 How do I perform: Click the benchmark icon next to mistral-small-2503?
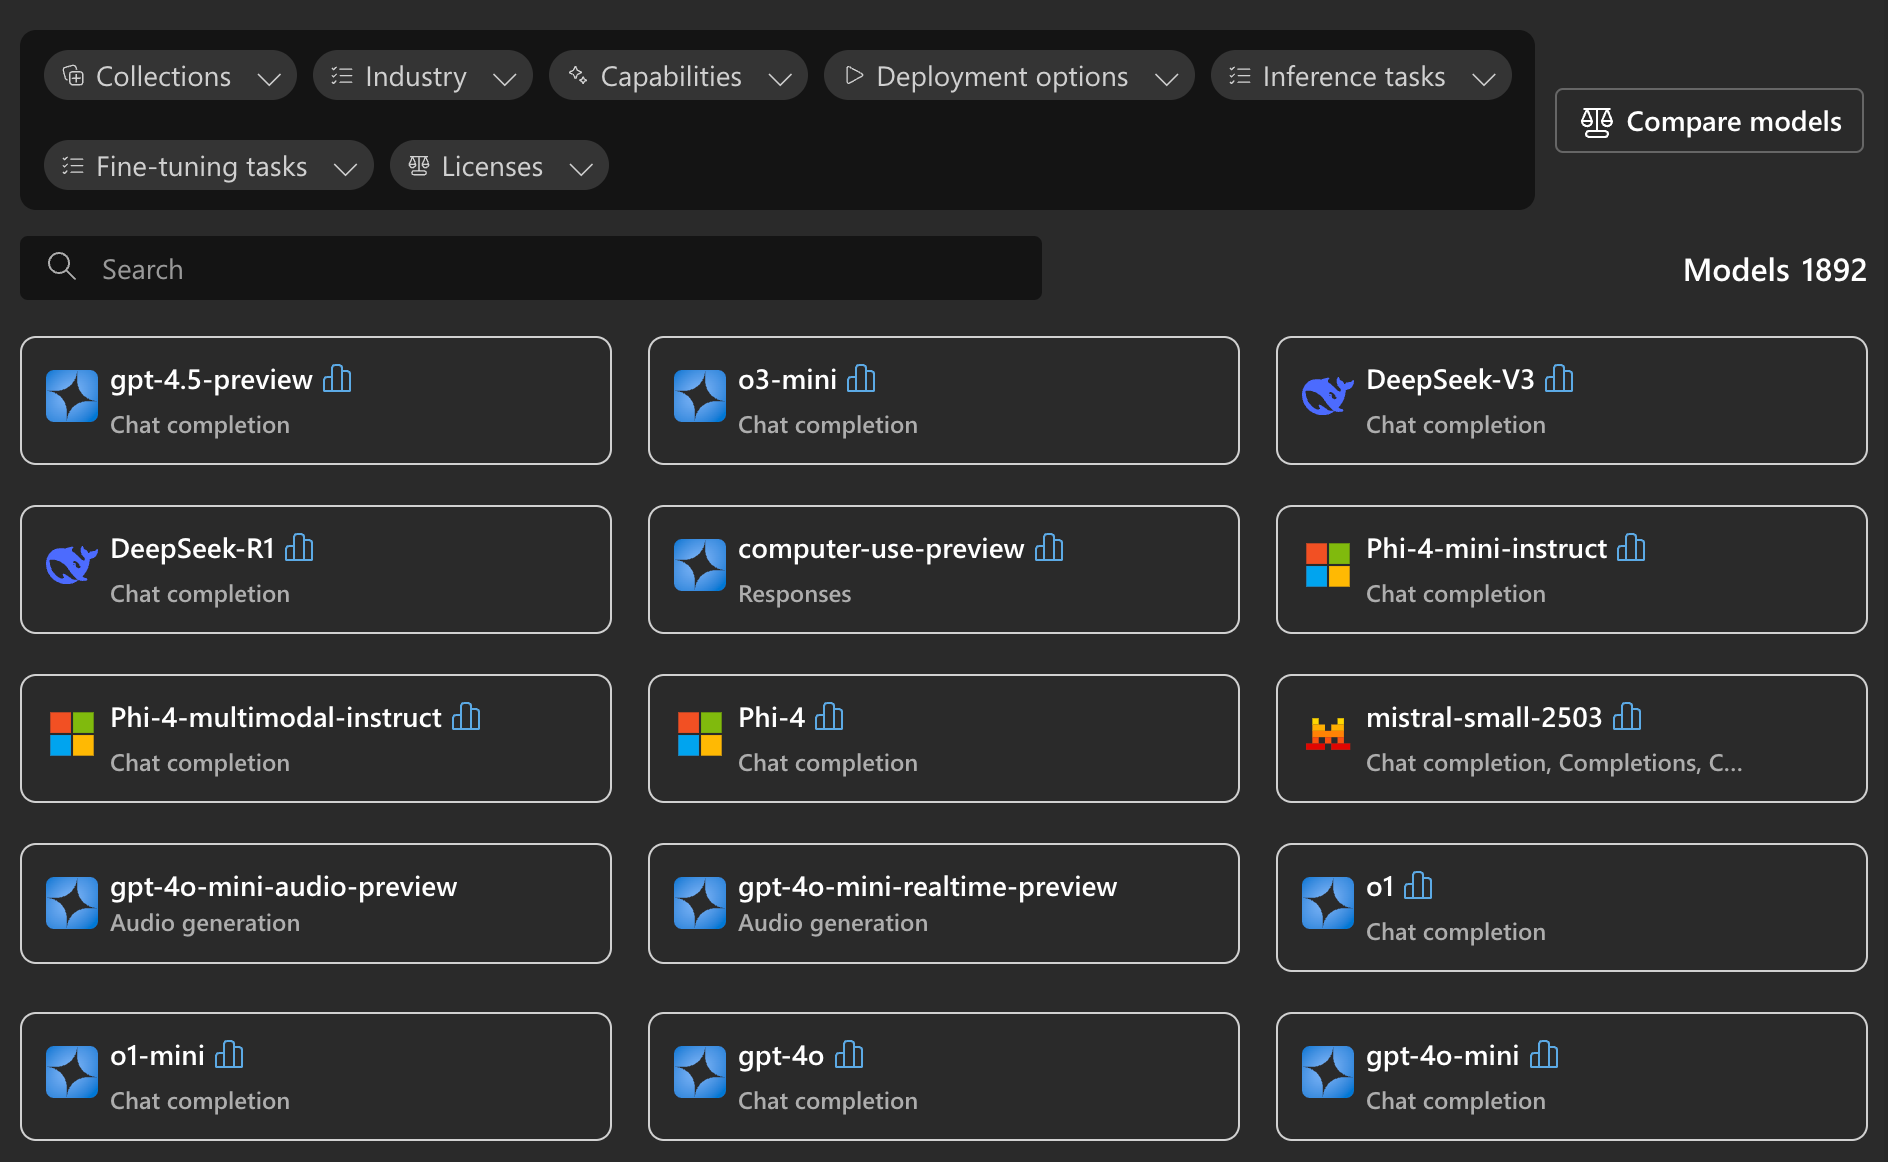pyautogui.click(x=1627, y=717)
